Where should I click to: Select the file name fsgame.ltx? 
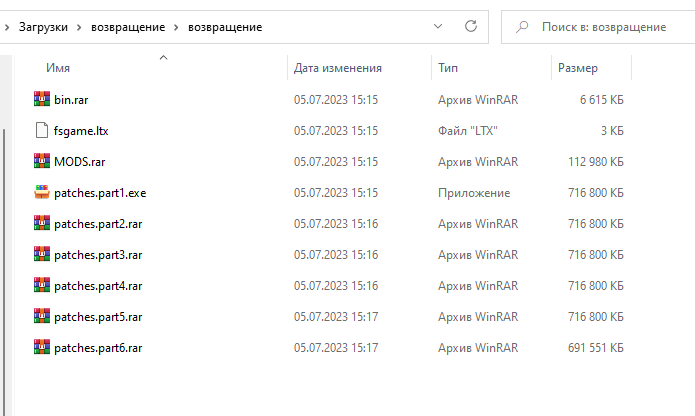pos(81,131)
